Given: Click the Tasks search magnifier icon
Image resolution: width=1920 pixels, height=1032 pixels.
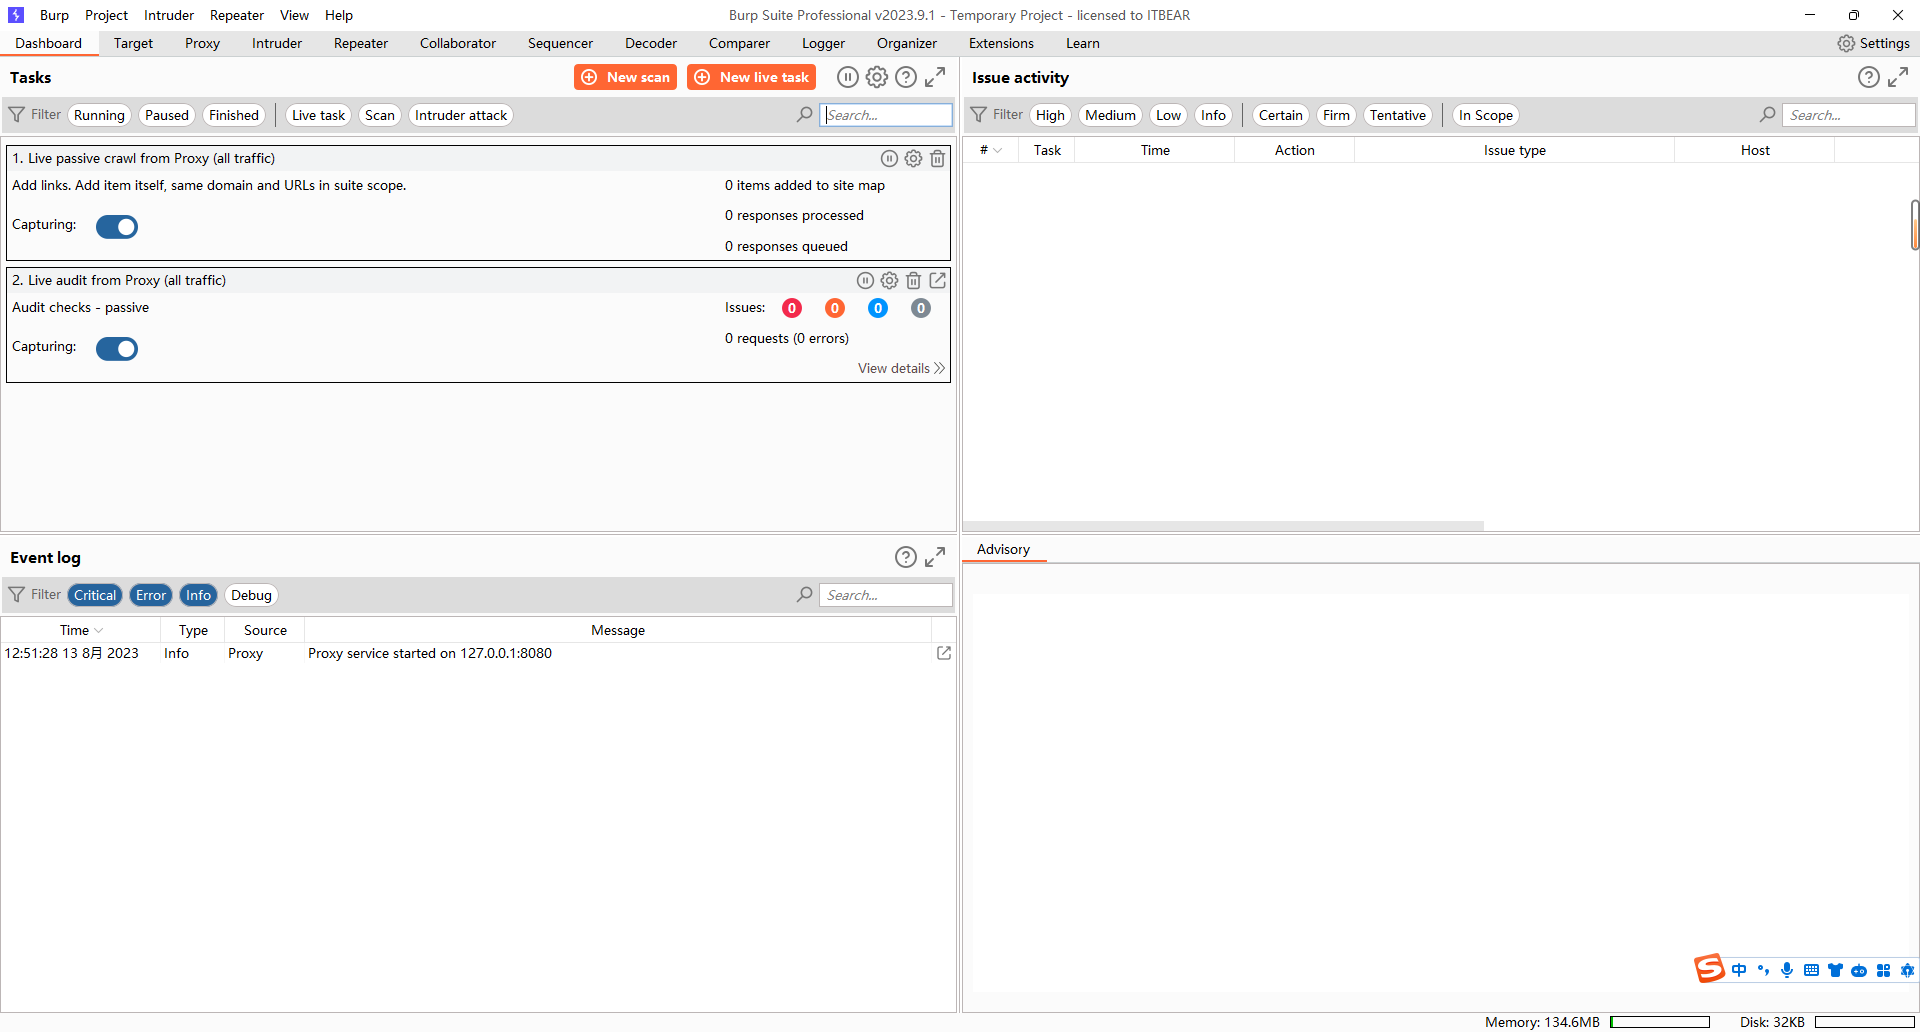Looking at the screenshot, I should pyautogui.click(x=805, y=115).
